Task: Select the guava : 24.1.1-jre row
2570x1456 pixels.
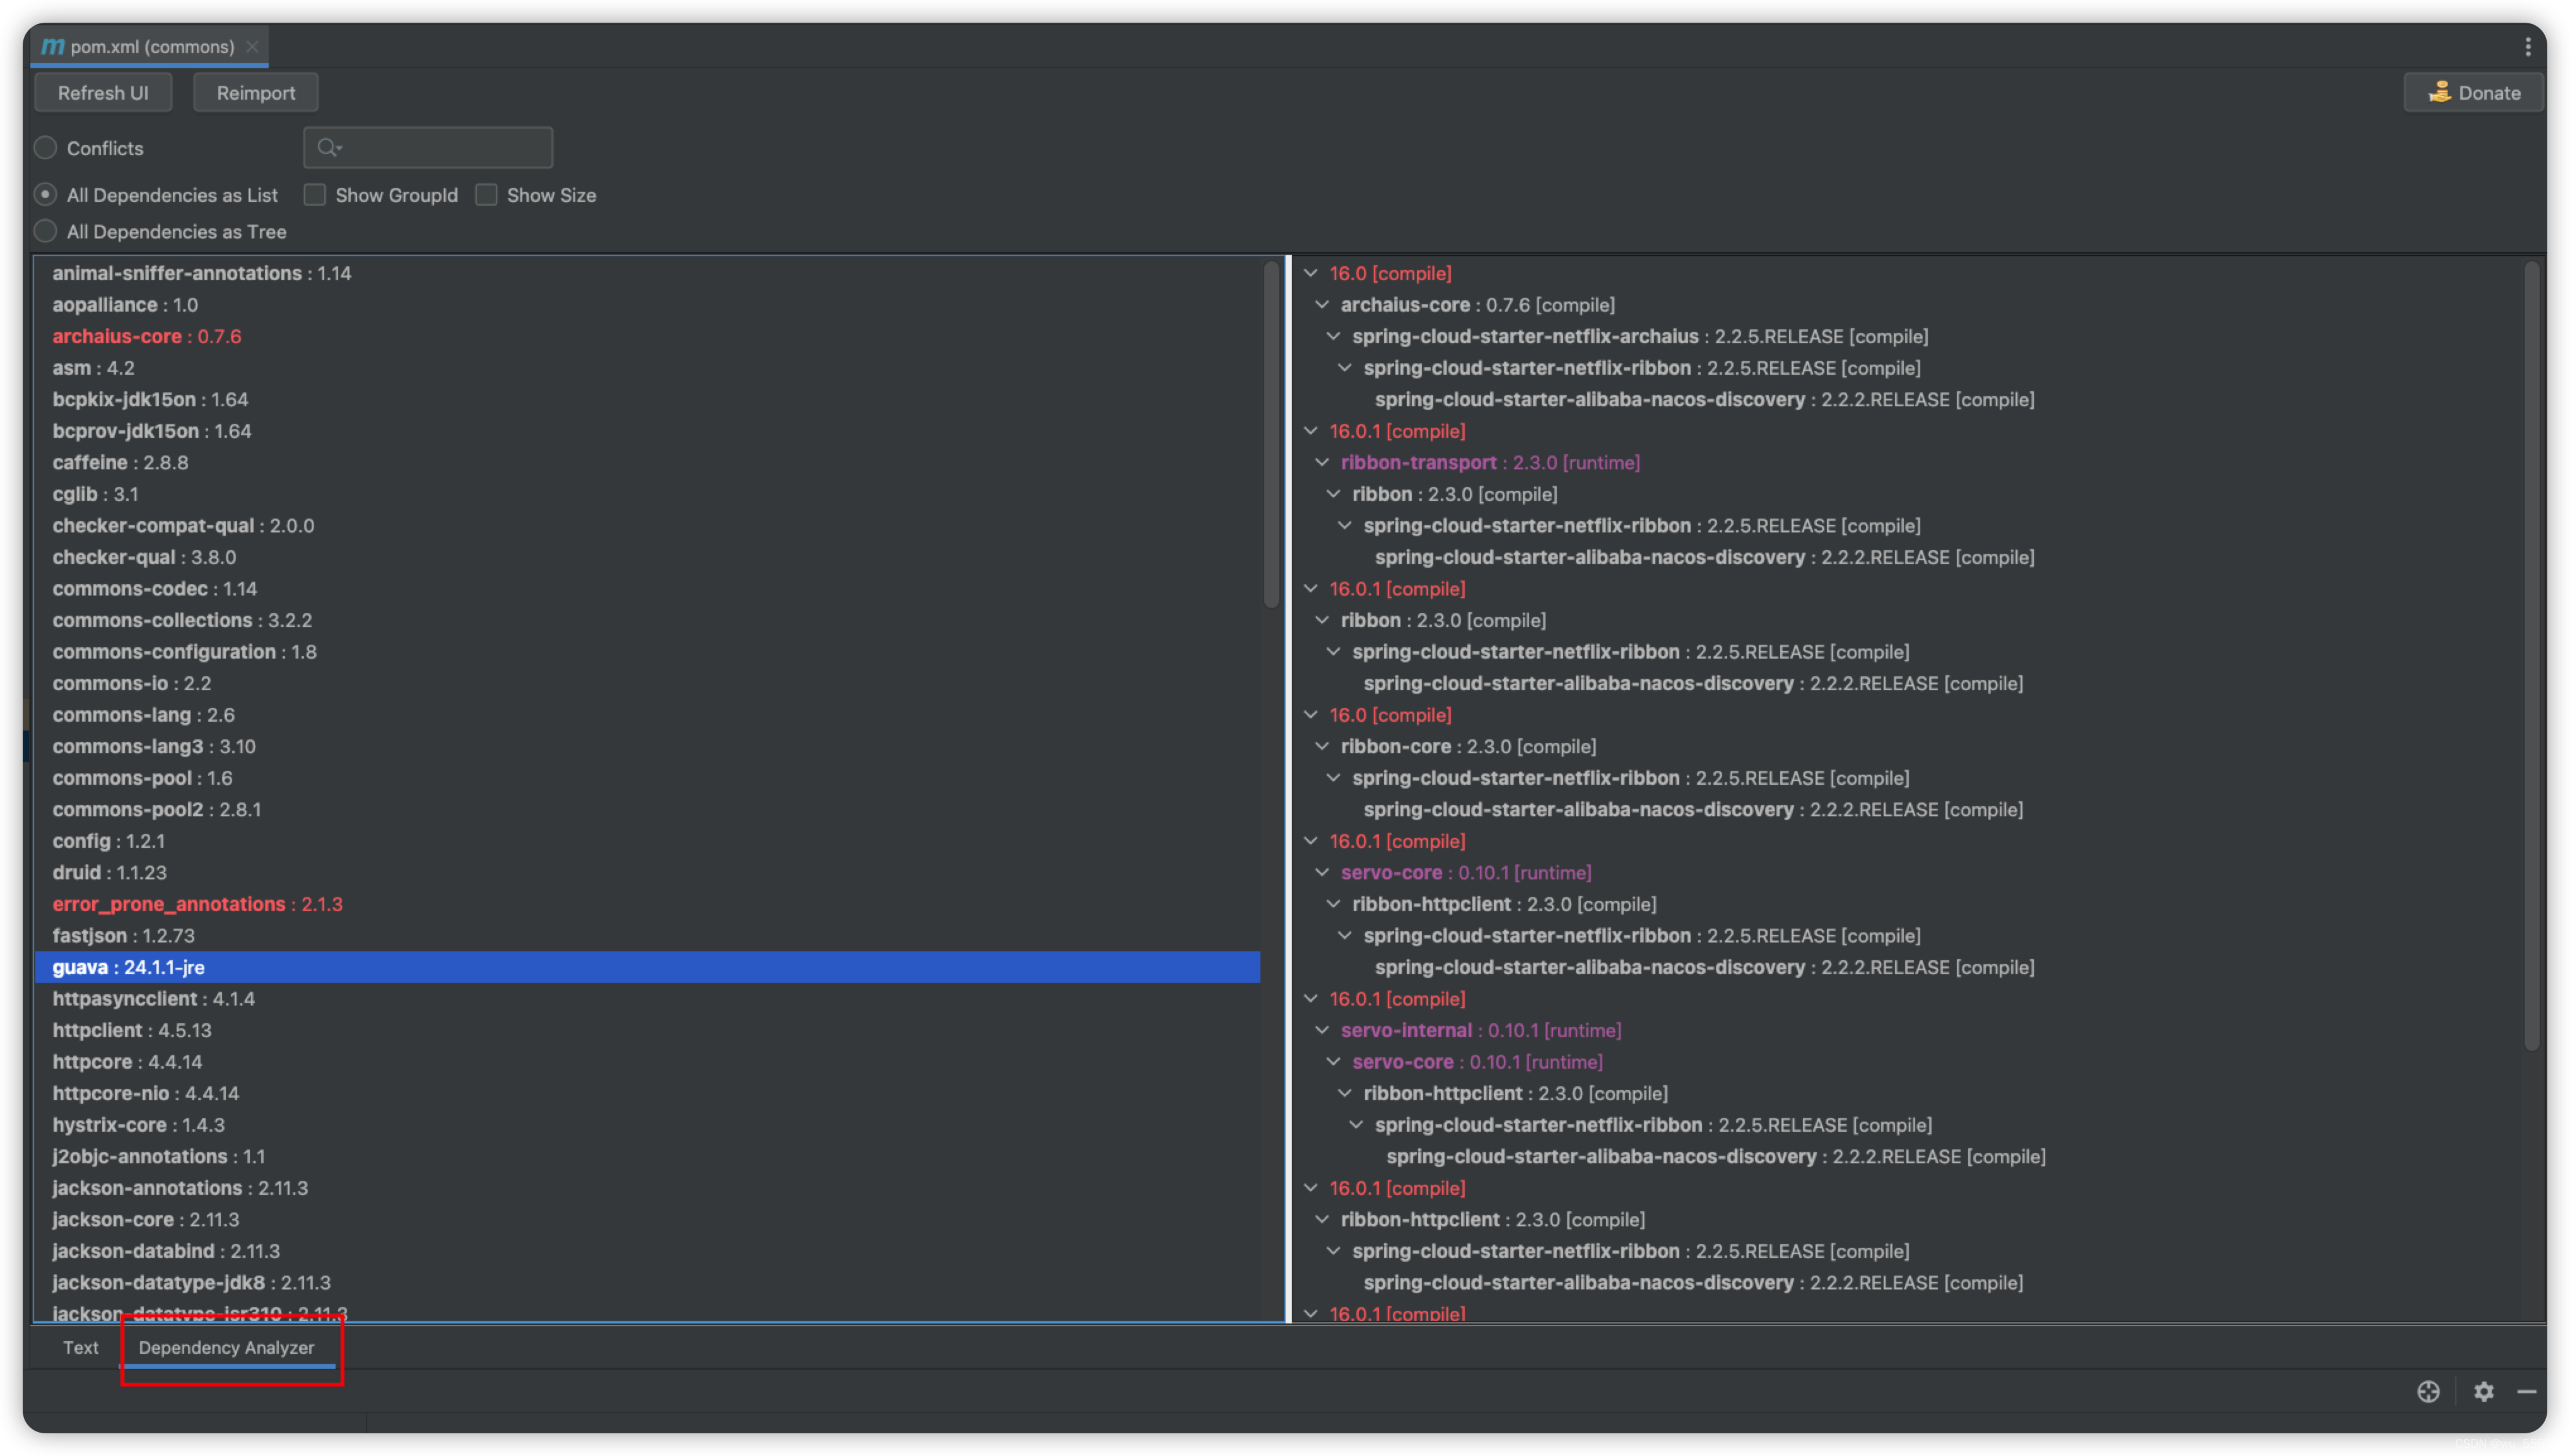Action: (x=647, y=967)
